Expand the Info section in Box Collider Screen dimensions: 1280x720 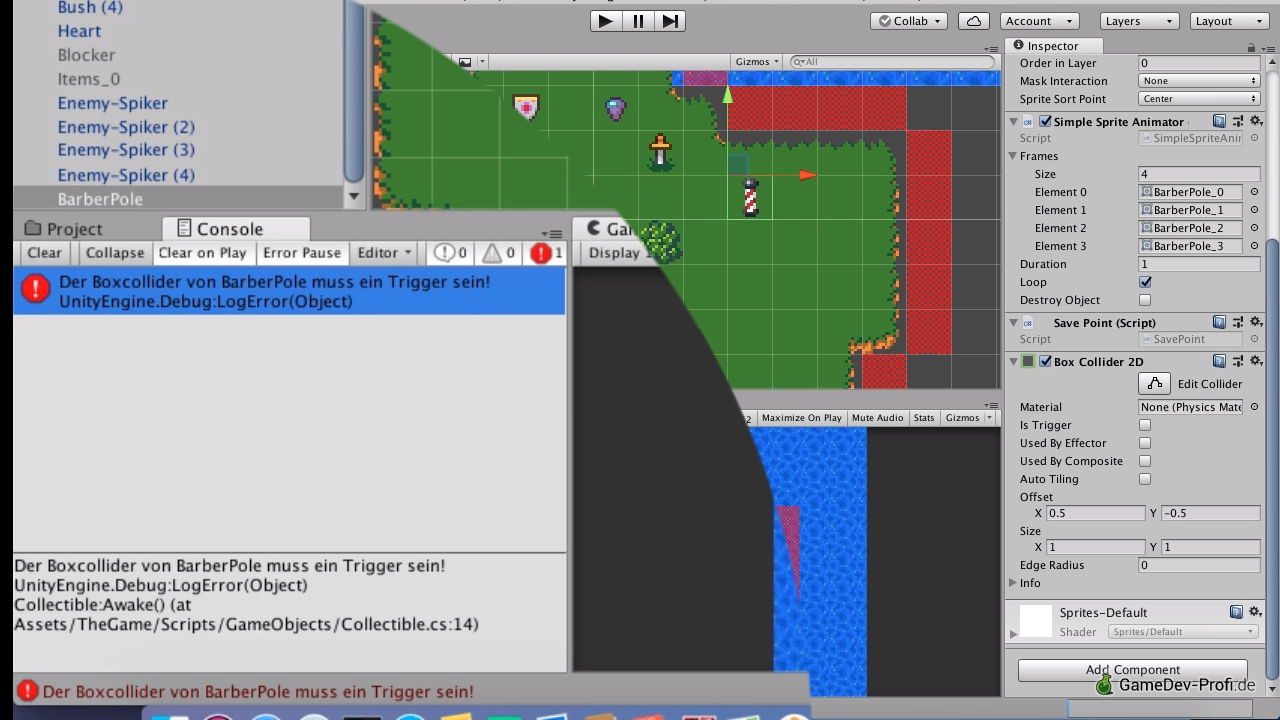point(1013,583)
